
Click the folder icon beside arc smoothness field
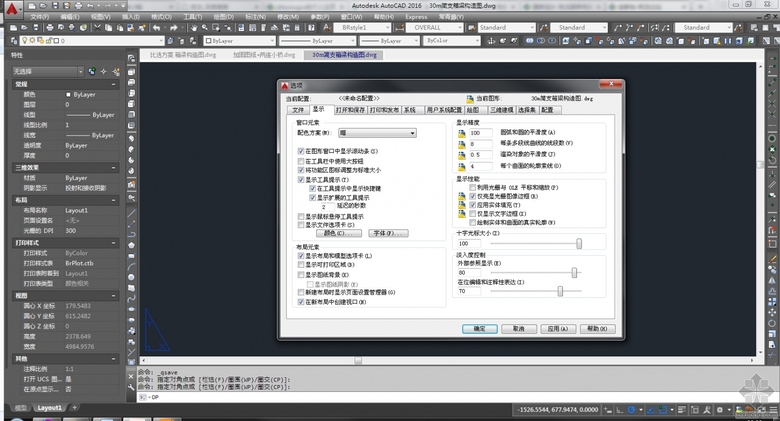tap(462, 133)
